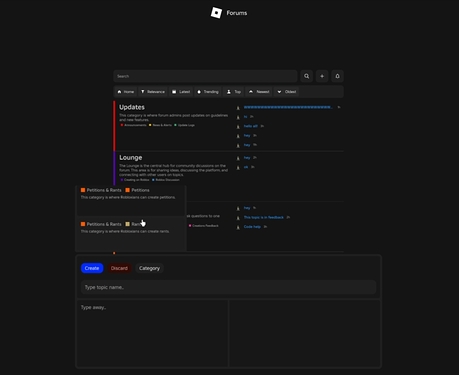Click the Latest tab calendar icon
The height and width of the screenshot is (375, 459).
[x=174, y=92]
